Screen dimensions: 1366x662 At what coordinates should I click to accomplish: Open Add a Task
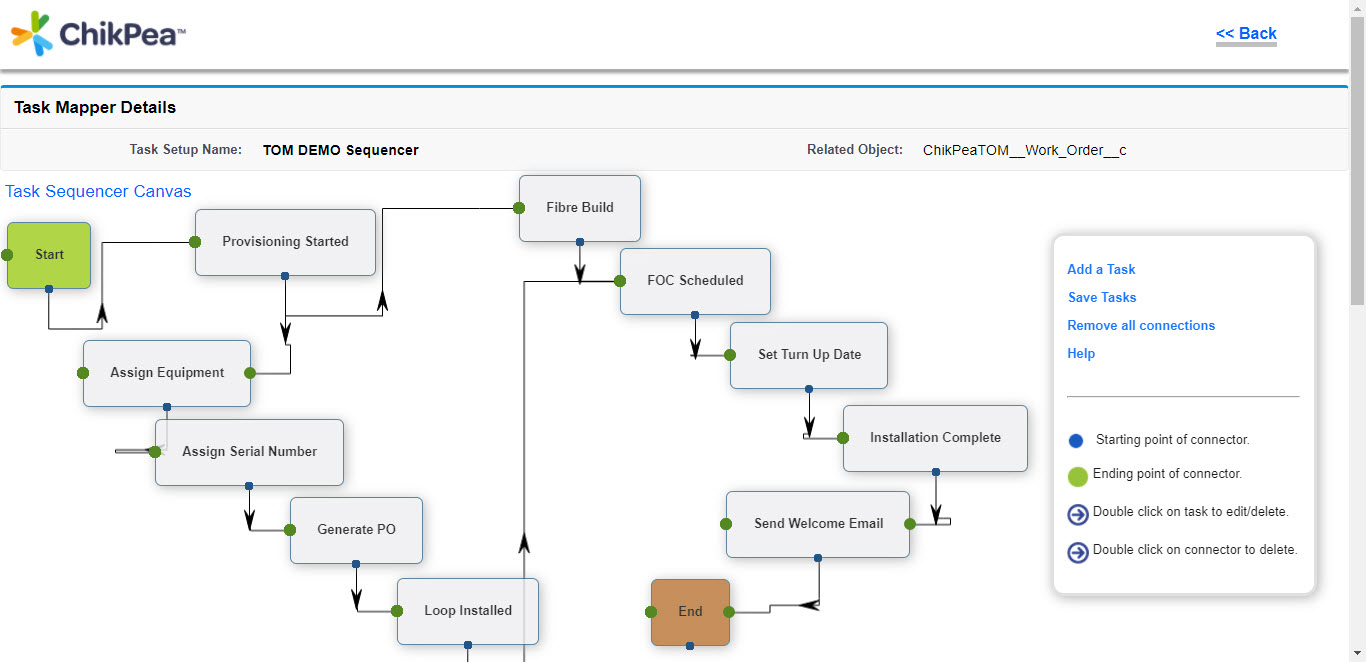click(x=1100, y=269)
